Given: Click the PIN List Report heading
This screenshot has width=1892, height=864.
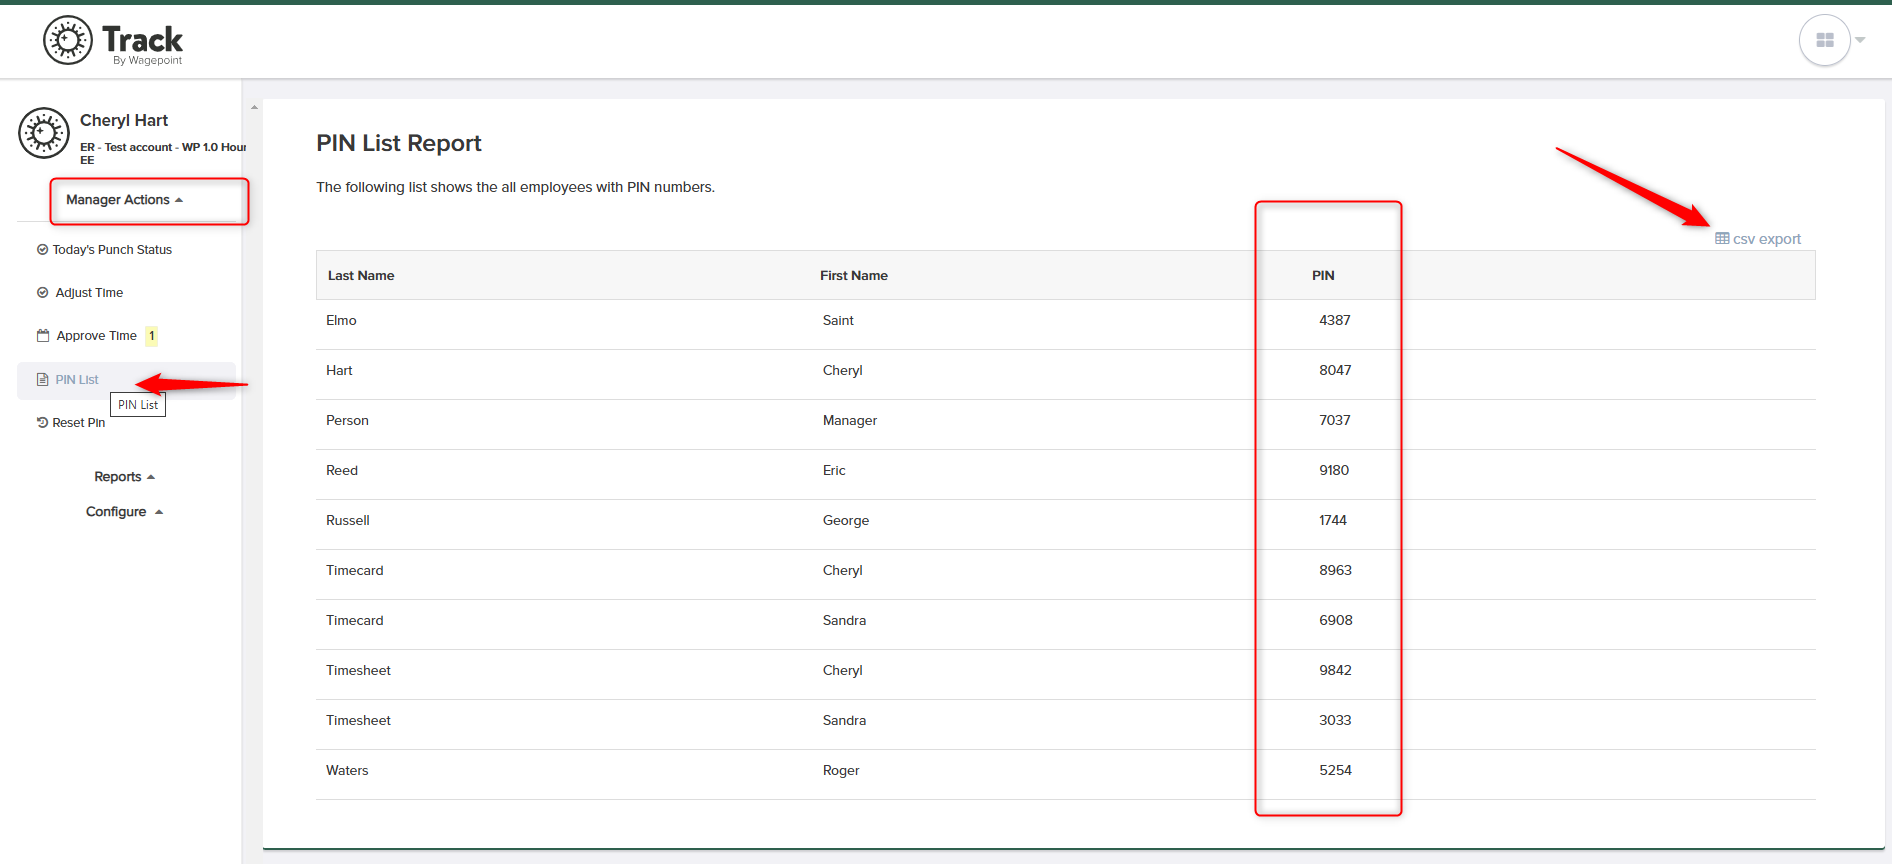Looking at the screenshot, I should coord(399,144).
